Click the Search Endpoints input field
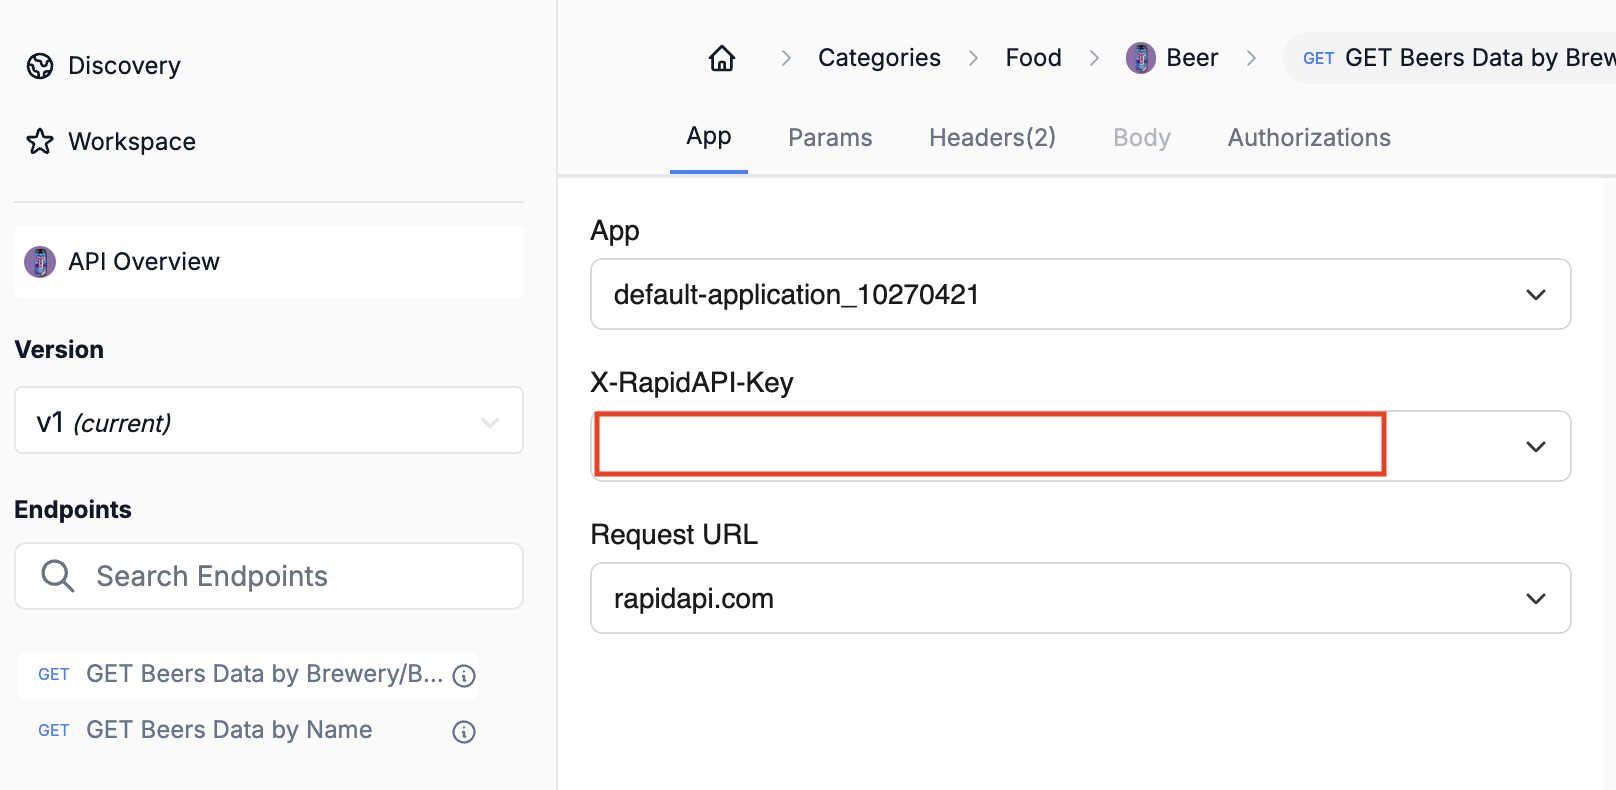 tap(269, 577)
